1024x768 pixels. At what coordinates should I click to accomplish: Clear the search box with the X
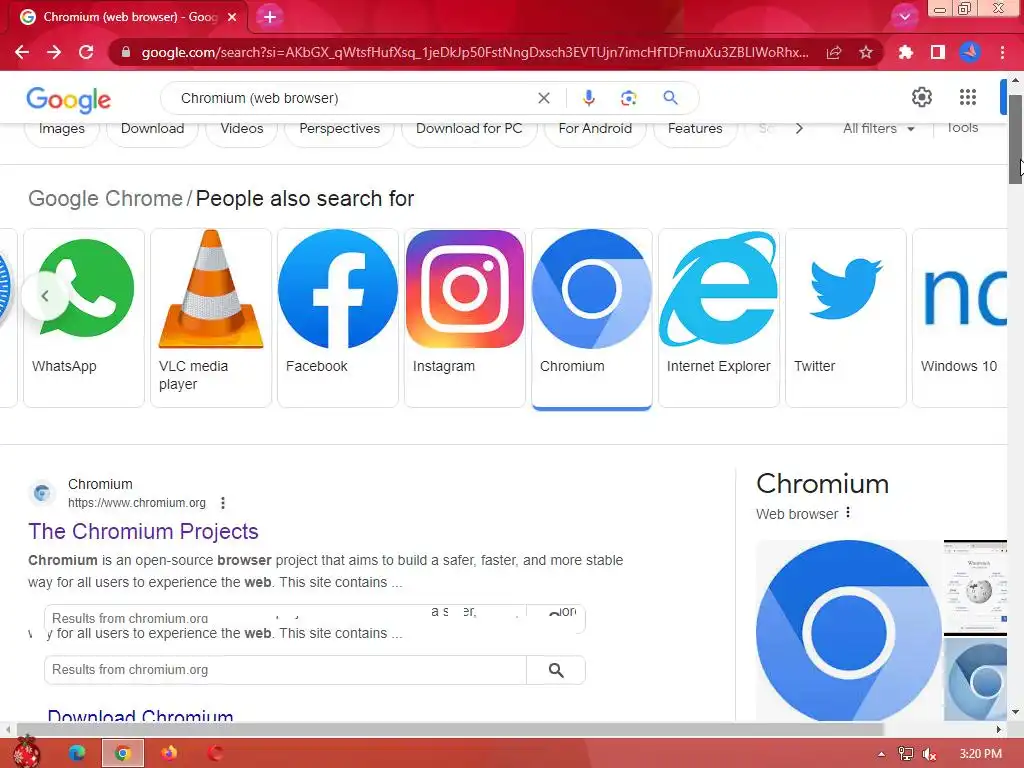(x=543, y=98)
